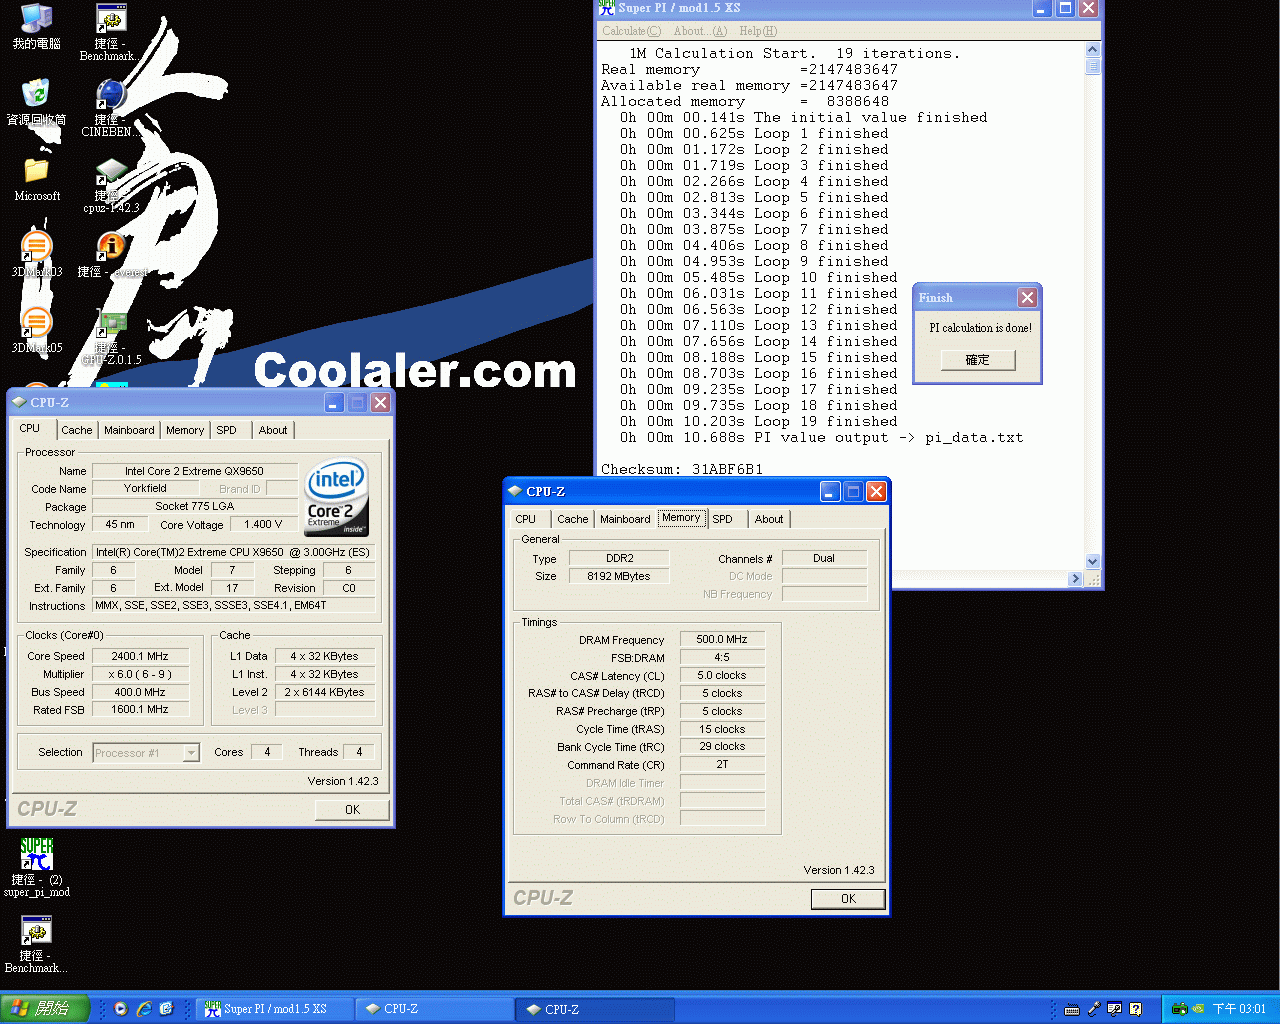
Task: Click Super PI scrollbar down arrow
Action: pyautogui.click(x=1092, y=562)
